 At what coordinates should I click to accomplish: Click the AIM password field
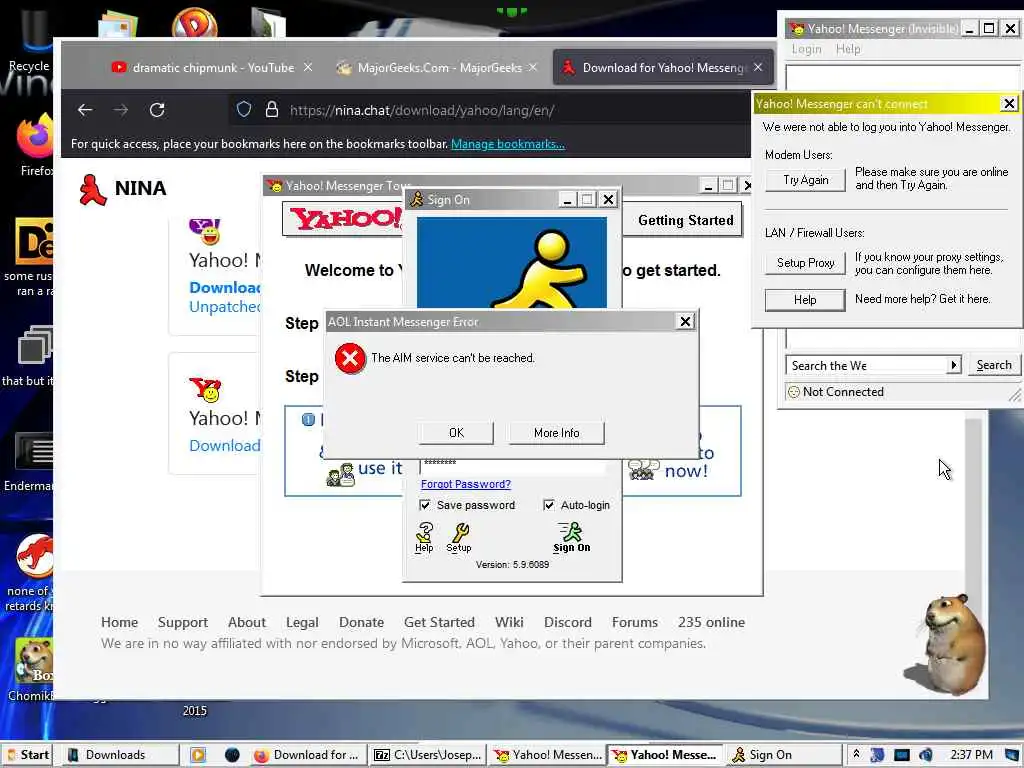coord(513,464)
